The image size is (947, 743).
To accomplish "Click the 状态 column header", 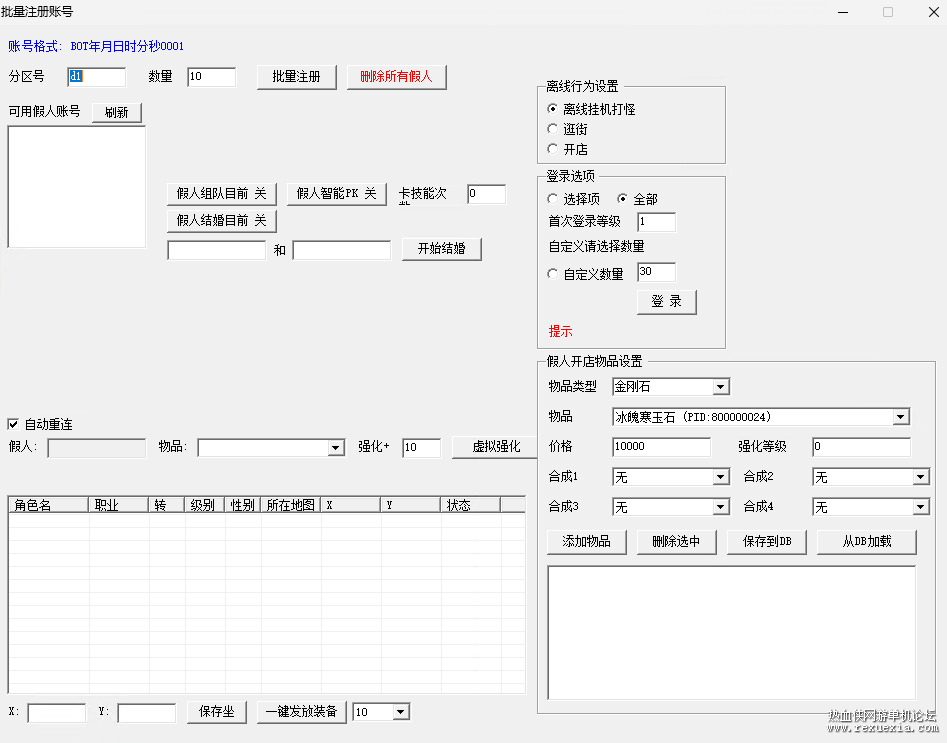I will (x=470, y=505).
